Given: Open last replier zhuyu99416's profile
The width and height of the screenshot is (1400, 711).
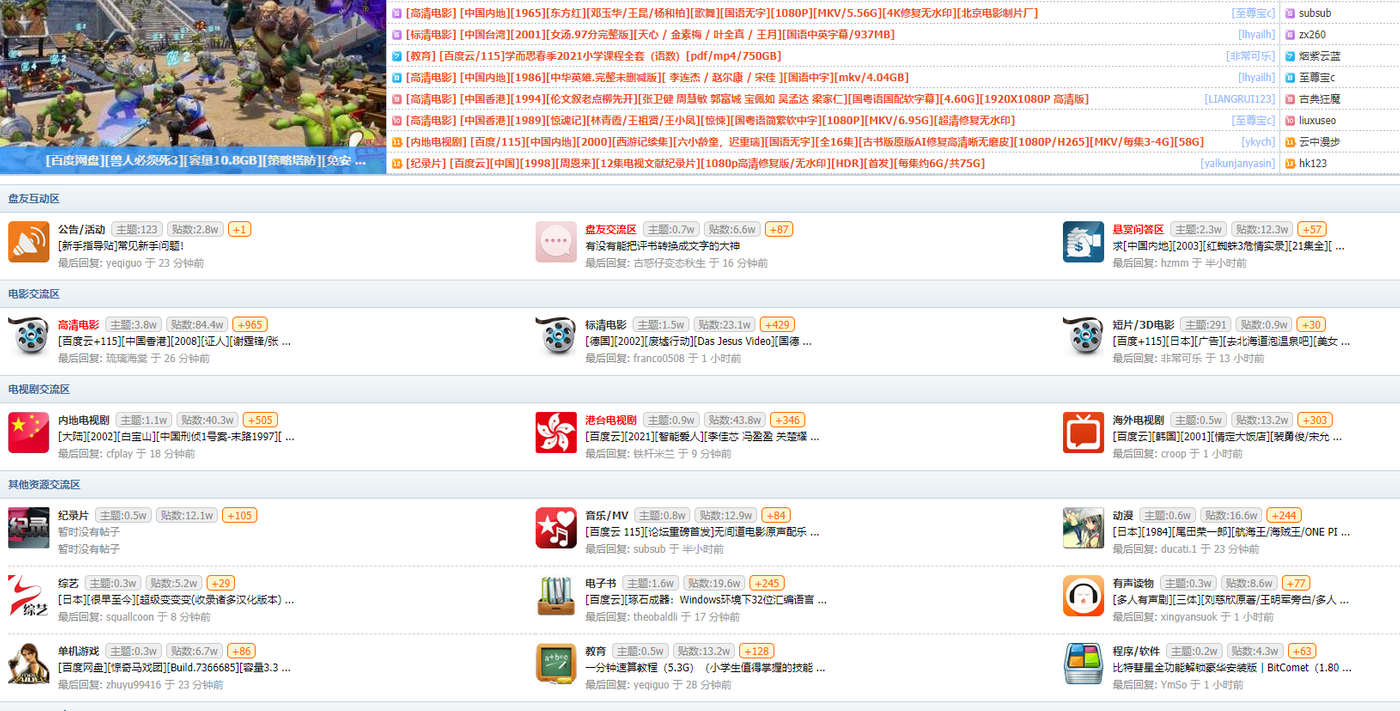Looking at the screenshot, I should pos(134,685).
